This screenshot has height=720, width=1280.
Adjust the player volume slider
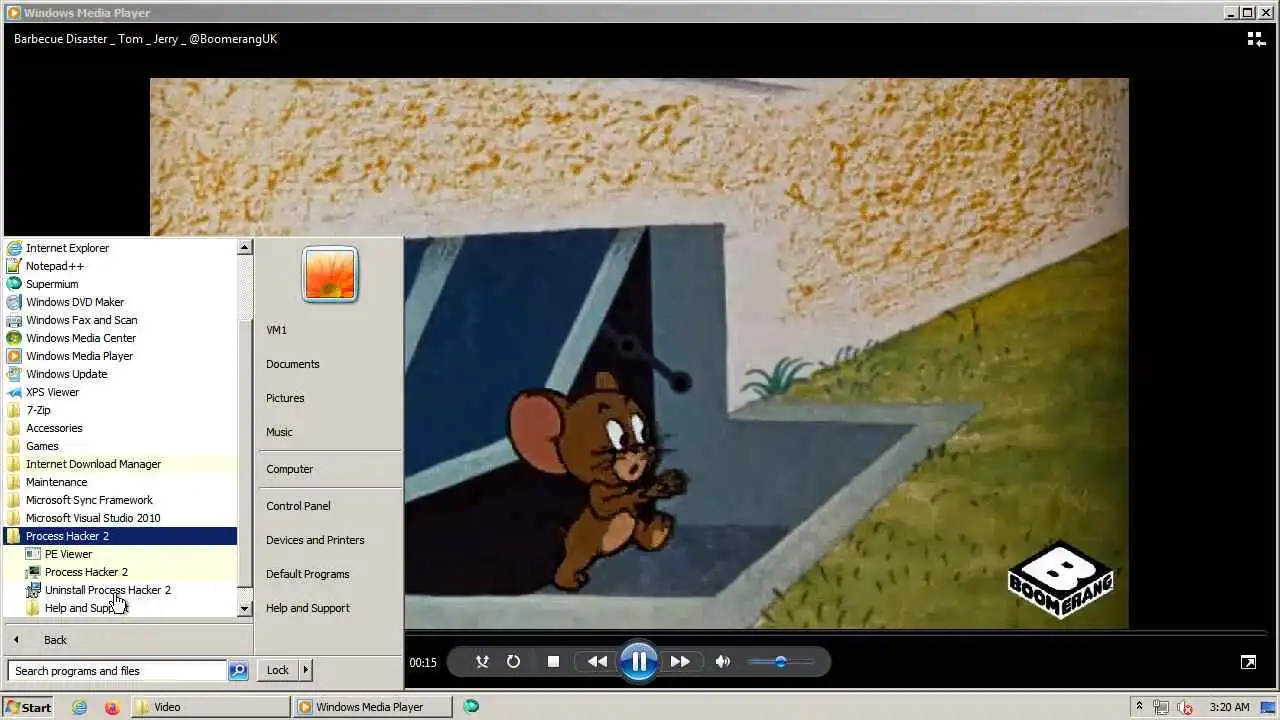point(780,662)
